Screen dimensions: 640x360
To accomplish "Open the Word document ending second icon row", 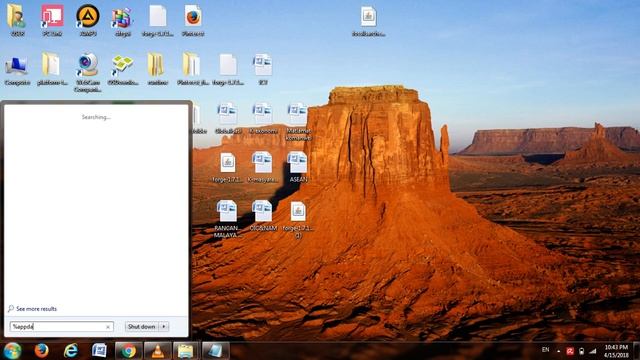I will (x=263, y=69).
